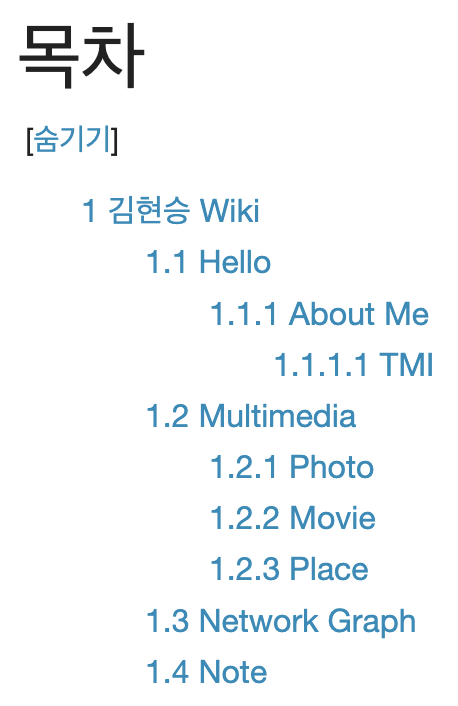Jump to the Hello section
The width and height of the screenshot is (458, 706).
(x=209, y=262)
